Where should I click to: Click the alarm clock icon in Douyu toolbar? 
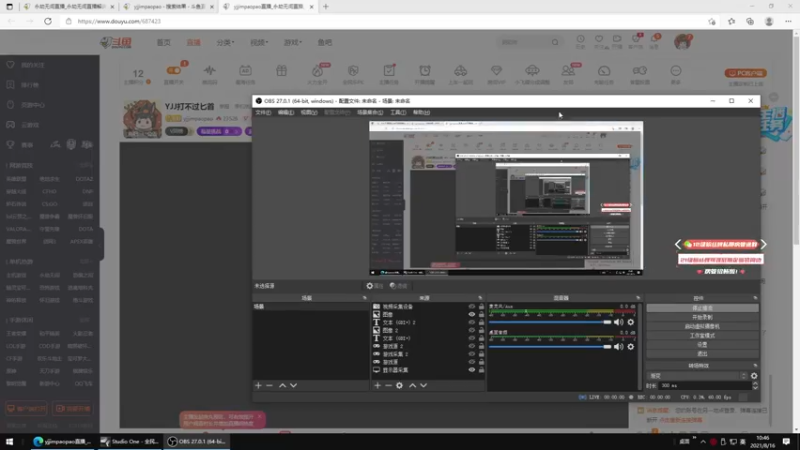tap(425, 73)
